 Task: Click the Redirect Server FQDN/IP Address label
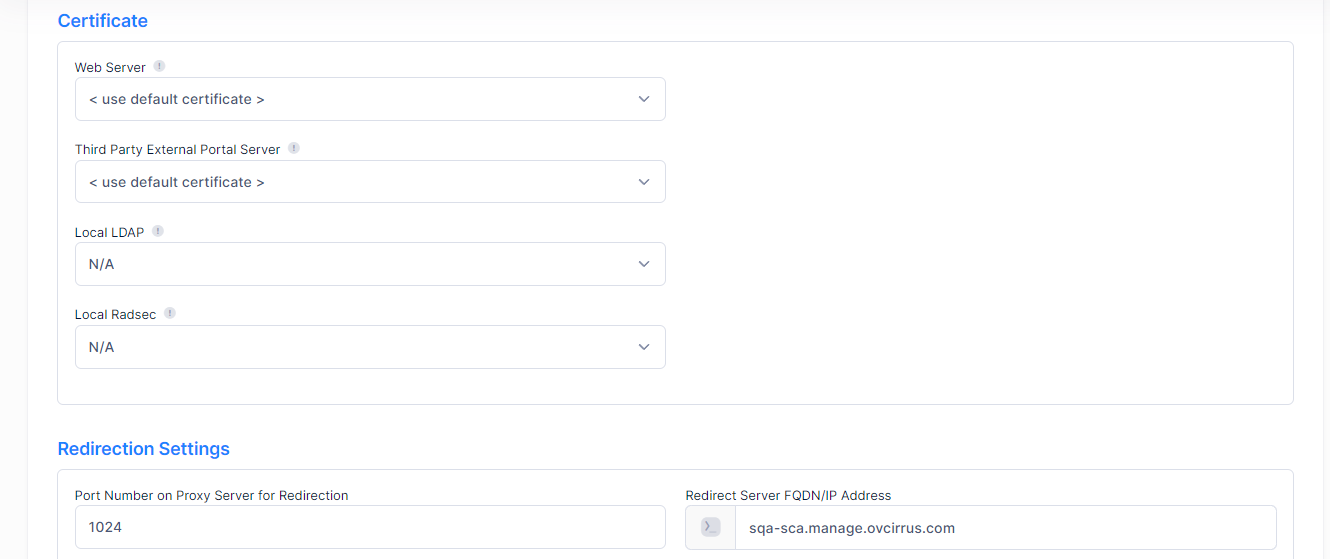[x=788, y=495]
